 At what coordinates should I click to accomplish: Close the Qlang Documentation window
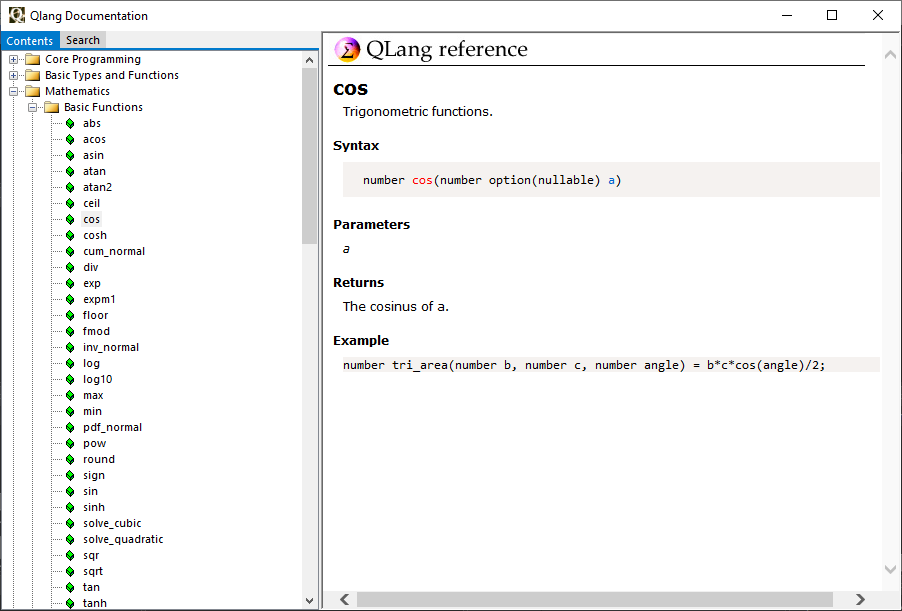click(878, 16)
